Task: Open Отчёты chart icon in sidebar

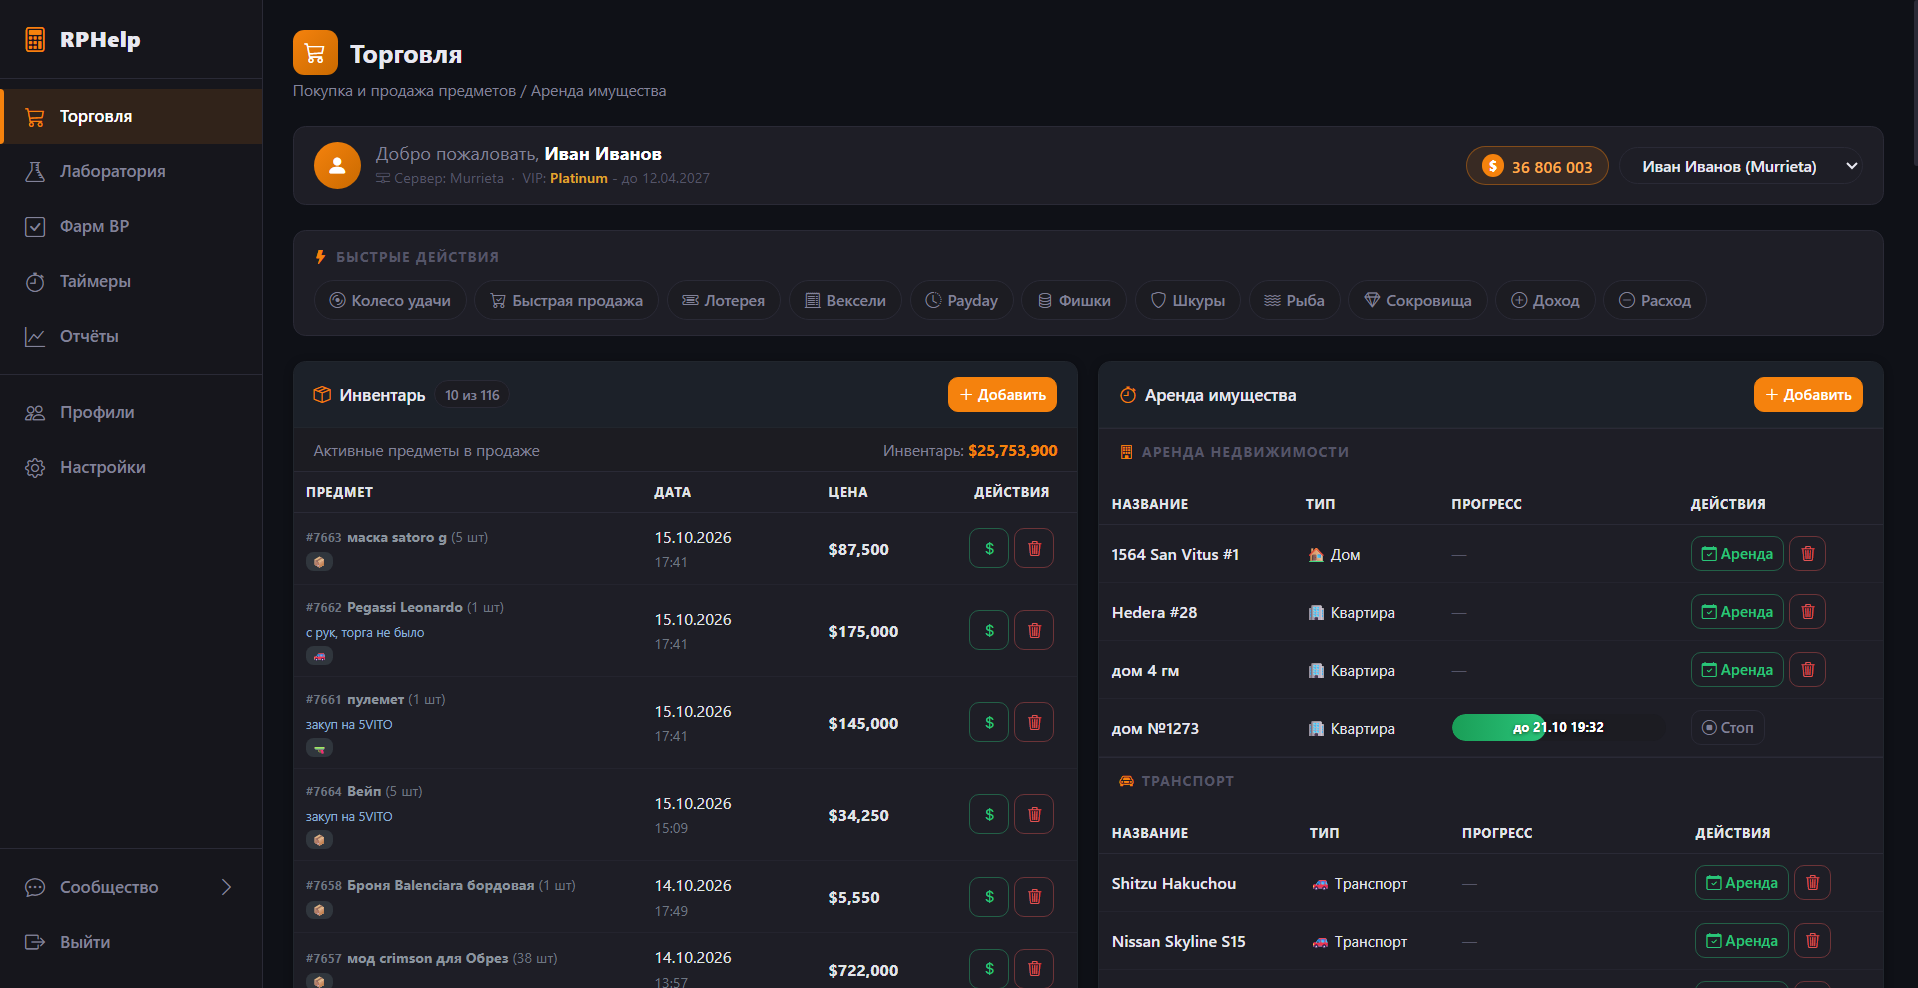Action: coord(35,336)
